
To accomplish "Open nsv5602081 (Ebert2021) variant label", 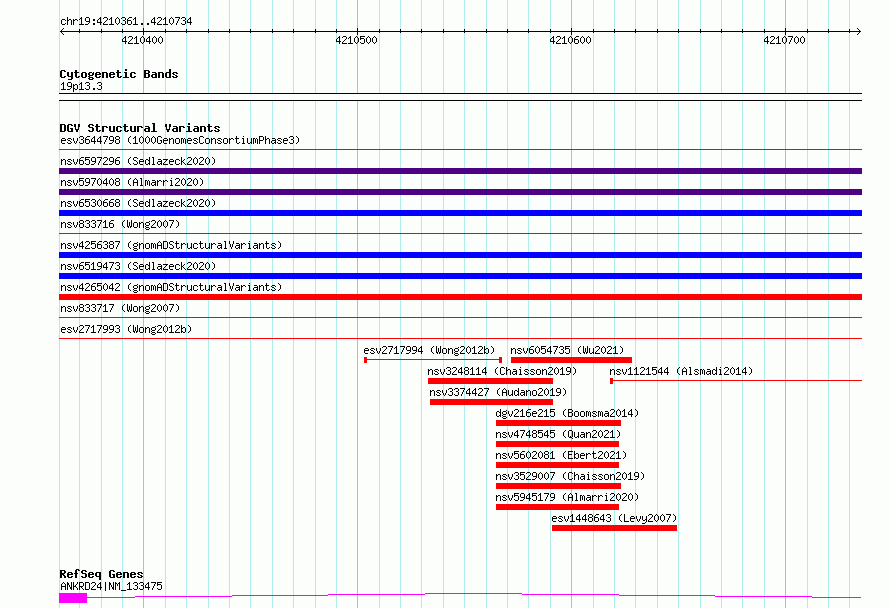I will pyautogui.click(x=561, y=455).
